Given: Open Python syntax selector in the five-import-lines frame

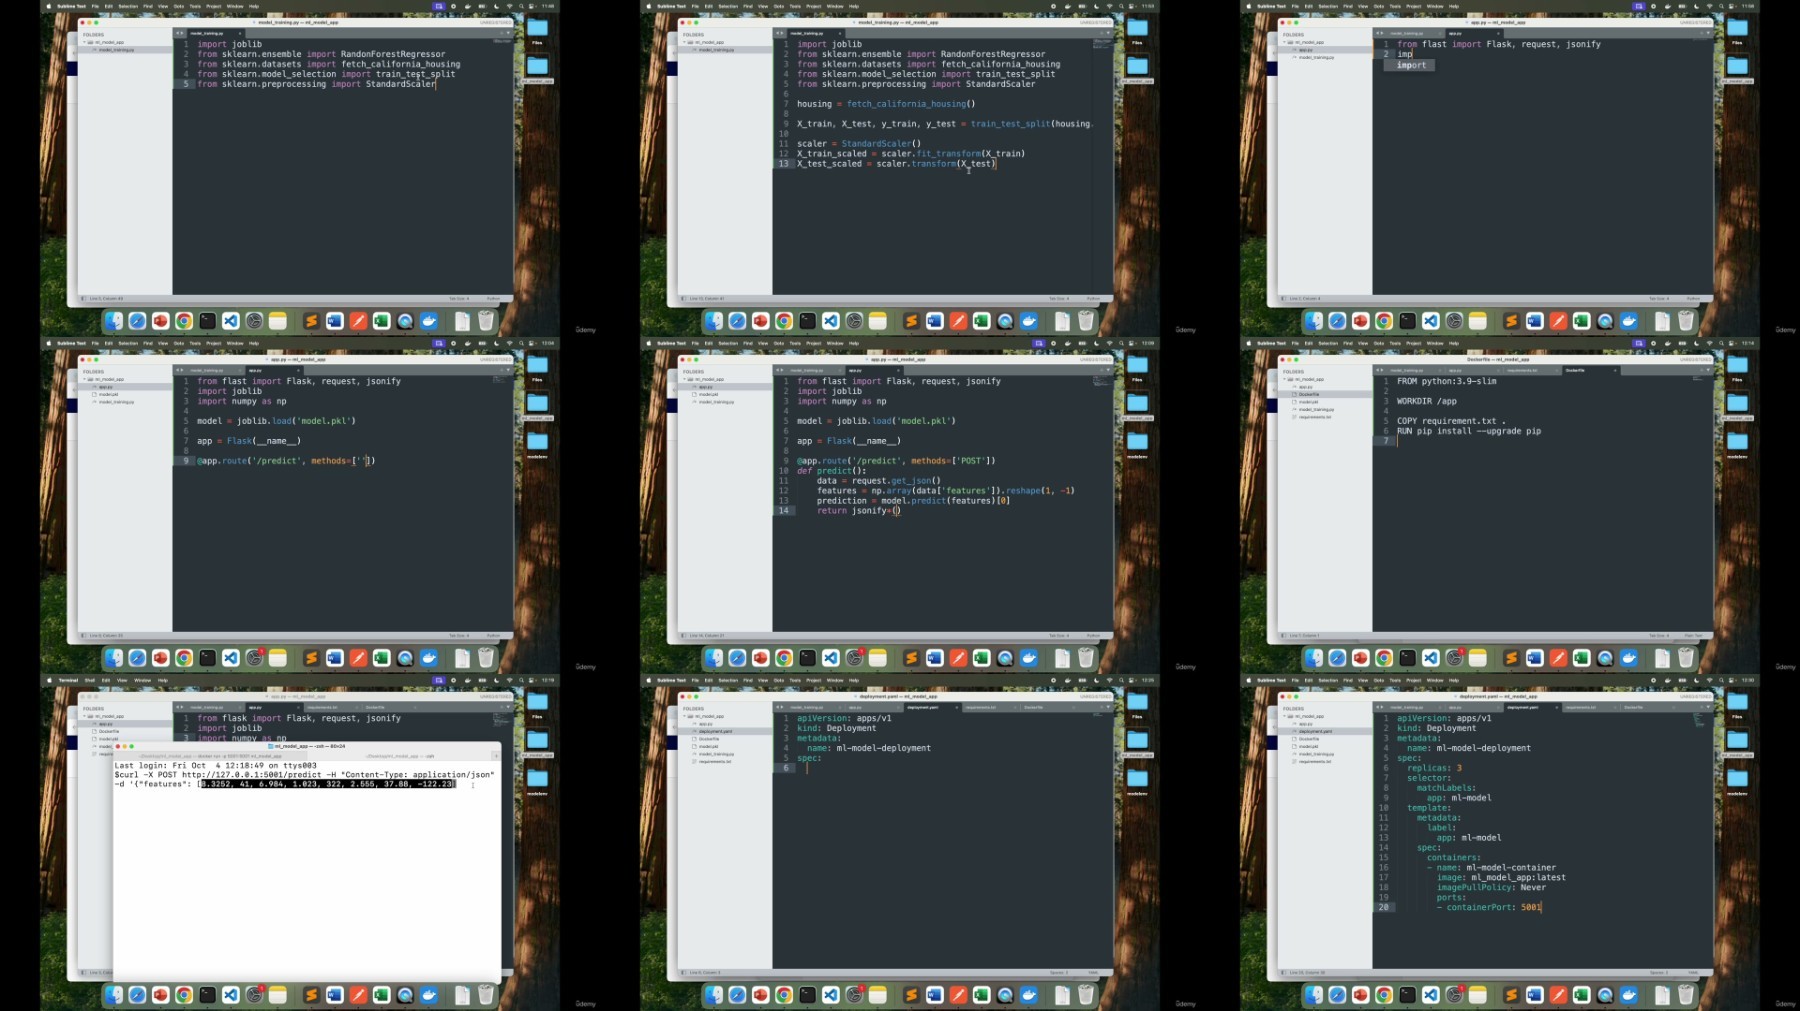Looking at the screenshot, I should coord(493,298).
